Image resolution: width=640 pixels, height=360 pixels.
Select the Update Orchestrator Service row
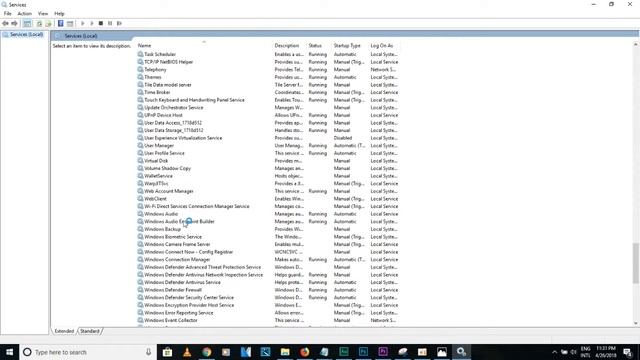(x=173, y=108)
